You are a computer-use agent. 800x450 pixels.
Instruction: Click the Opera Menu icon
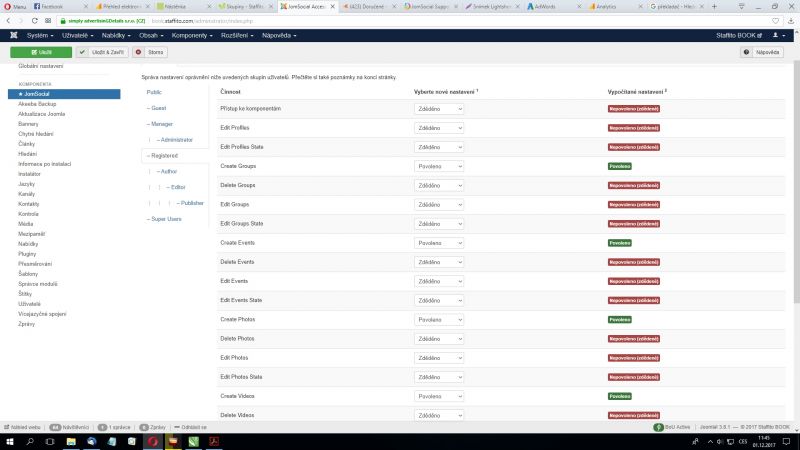point(14,6)
